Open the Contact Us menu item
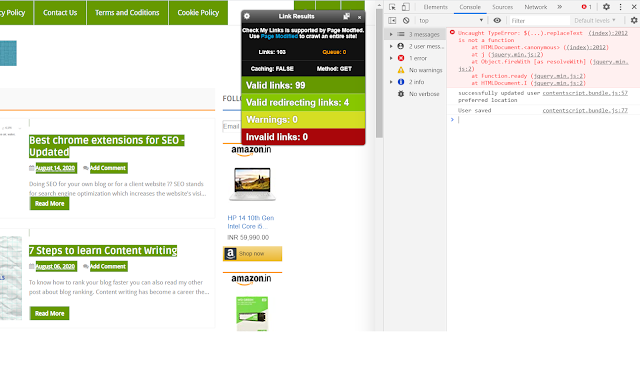Image resolution: width=640 pixels, height=373 pixels. pyautogui.click(x=60, y=13)
